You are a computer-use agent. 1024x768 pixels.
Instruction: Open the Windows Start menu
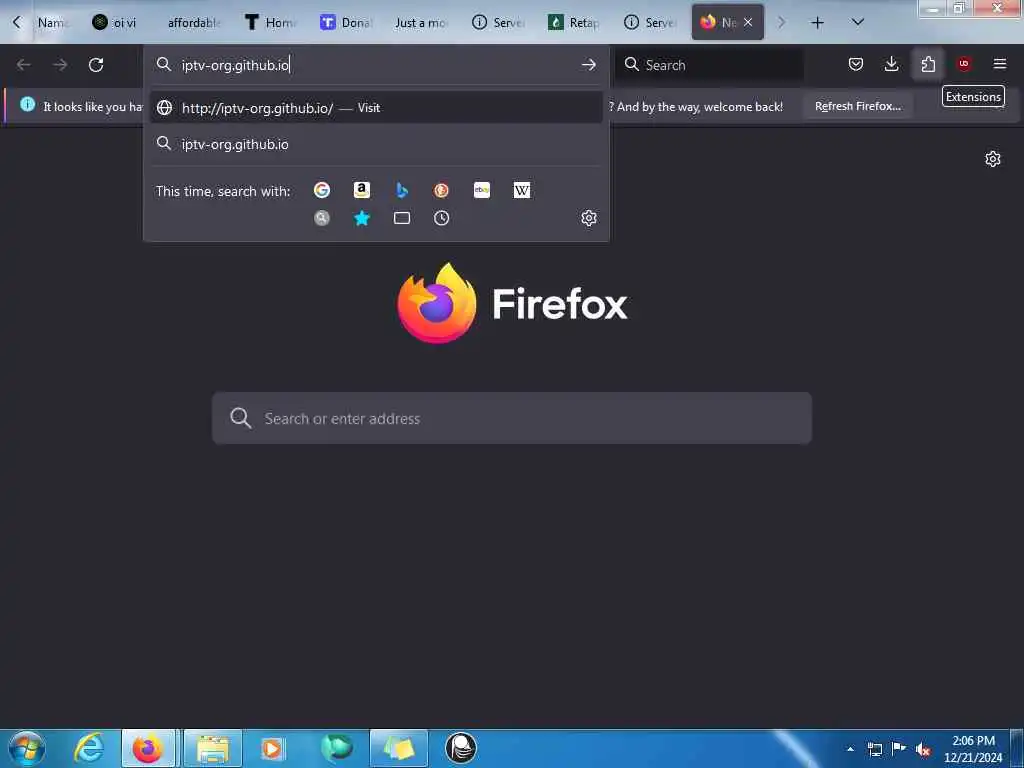(27, 748)
